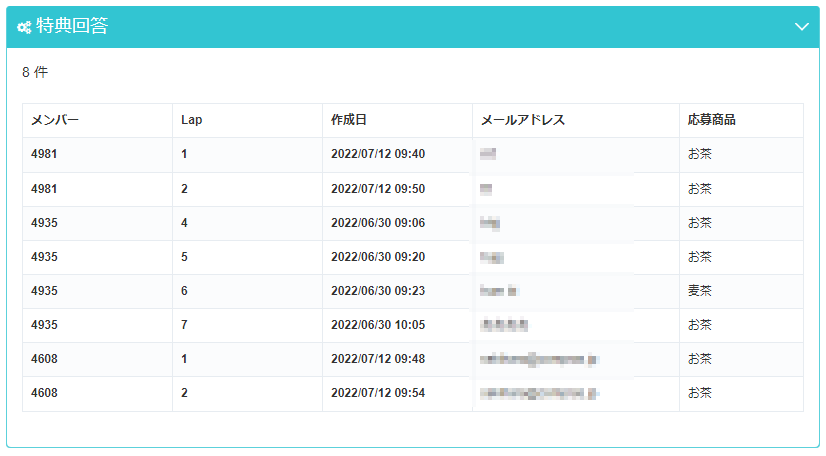Image resolution: width=826 pixels, height=456 pixels.
Task: Click the date cell 2022/06/30 10:05
Action: (378, 325)
